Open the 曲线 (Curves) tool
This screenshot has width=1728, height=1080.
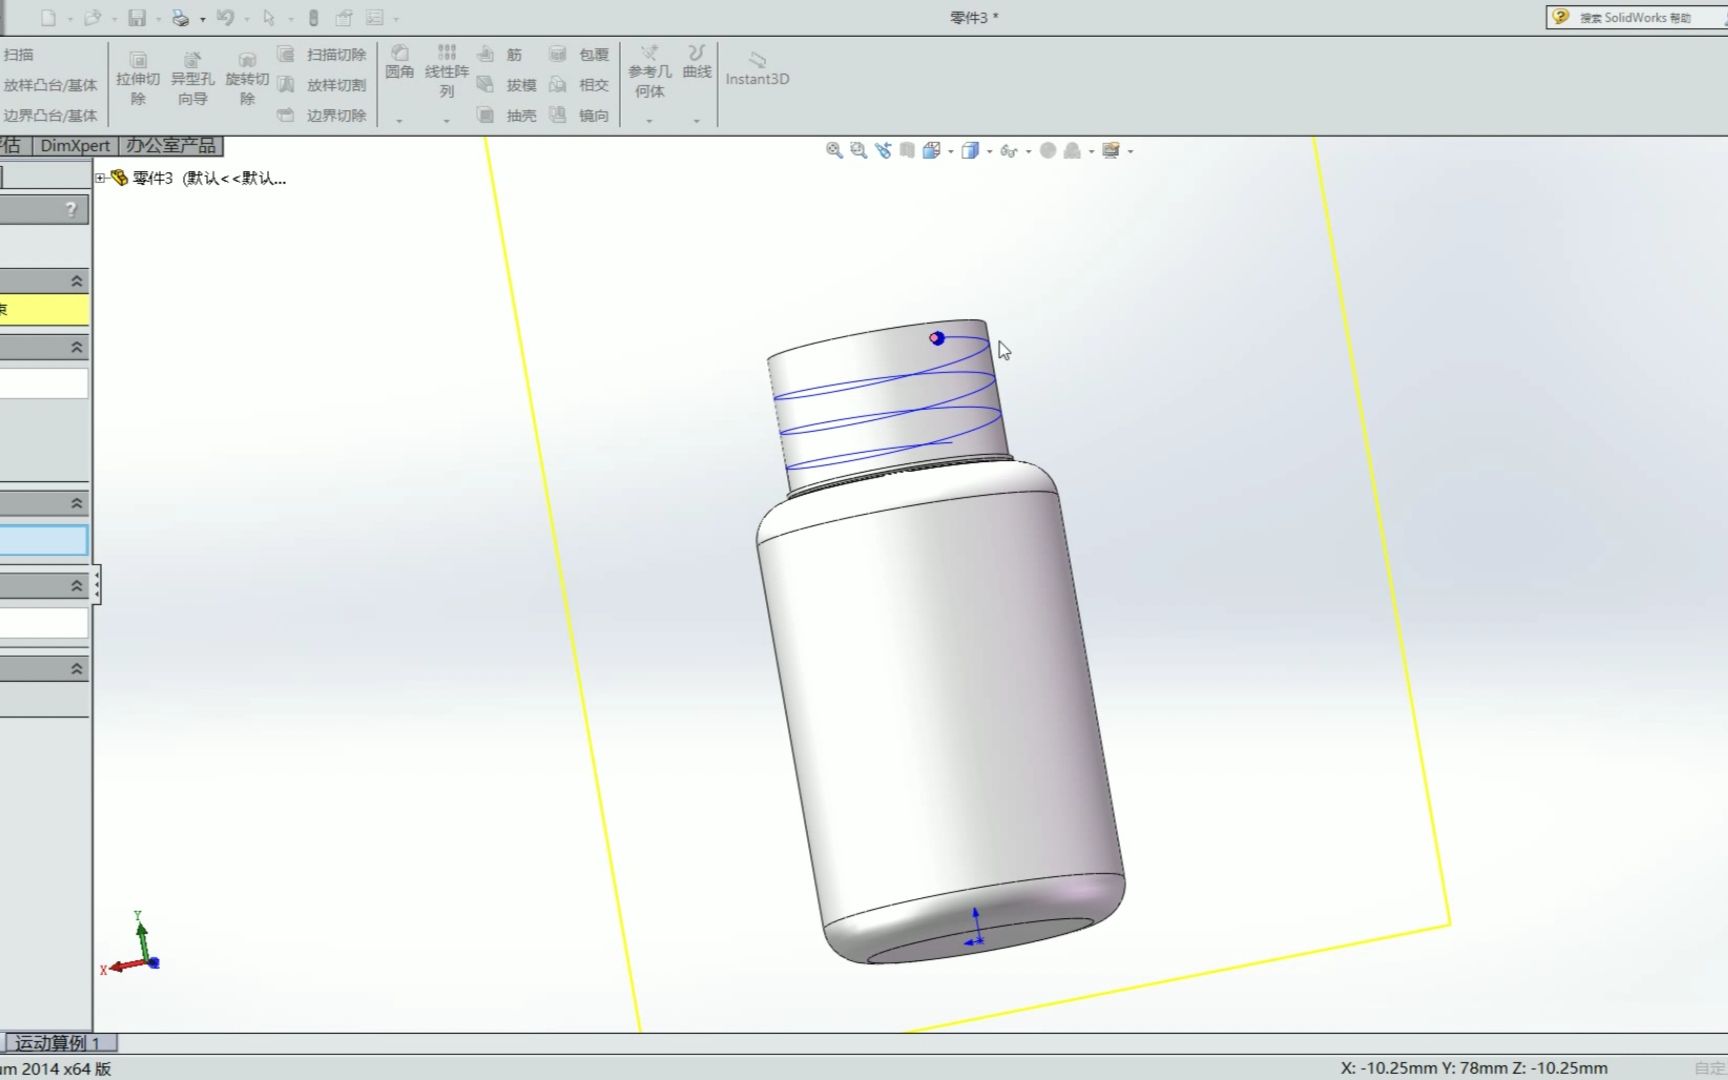point(697,62)
